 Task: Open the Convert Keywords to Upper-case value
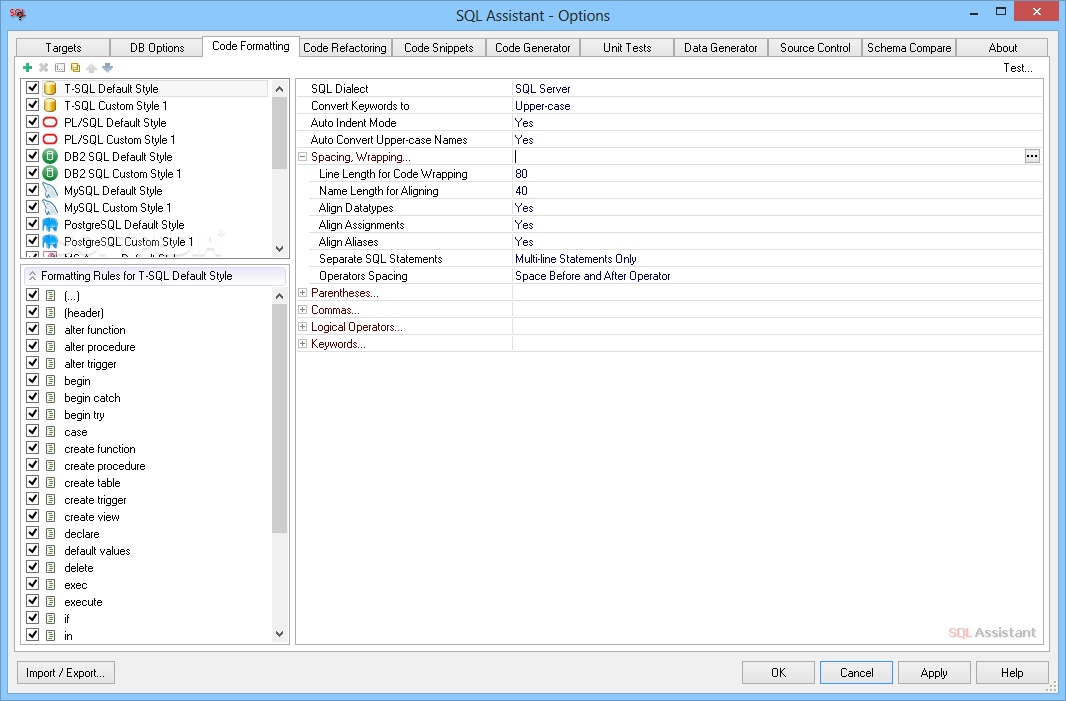point(777,105)
